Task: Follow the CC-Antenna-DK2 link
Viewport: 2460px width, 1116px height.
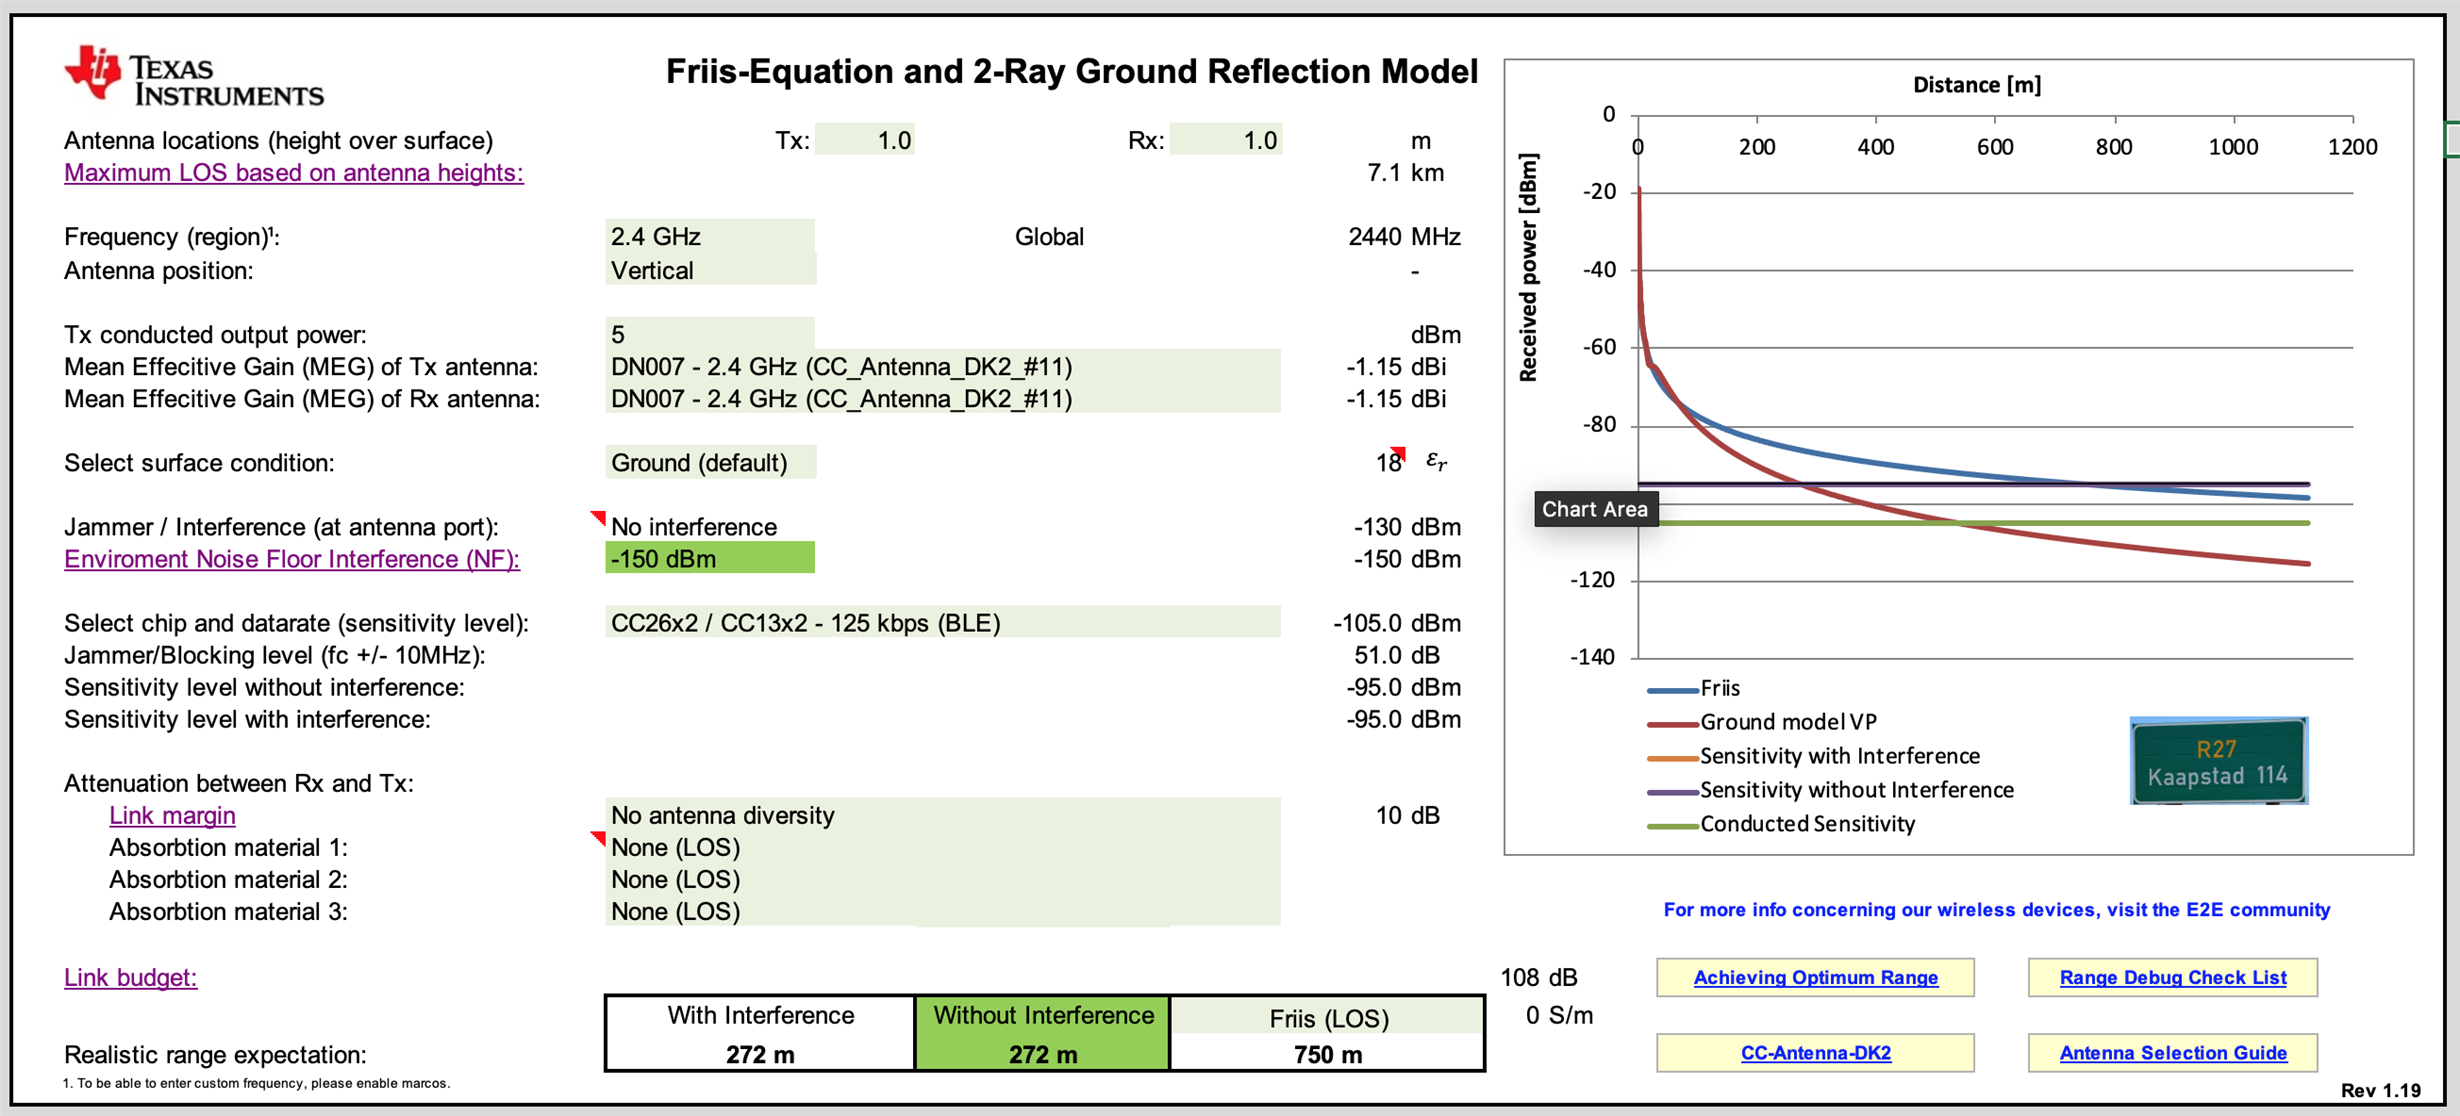Action: pyautogui.click(x=1814, y=1052)
